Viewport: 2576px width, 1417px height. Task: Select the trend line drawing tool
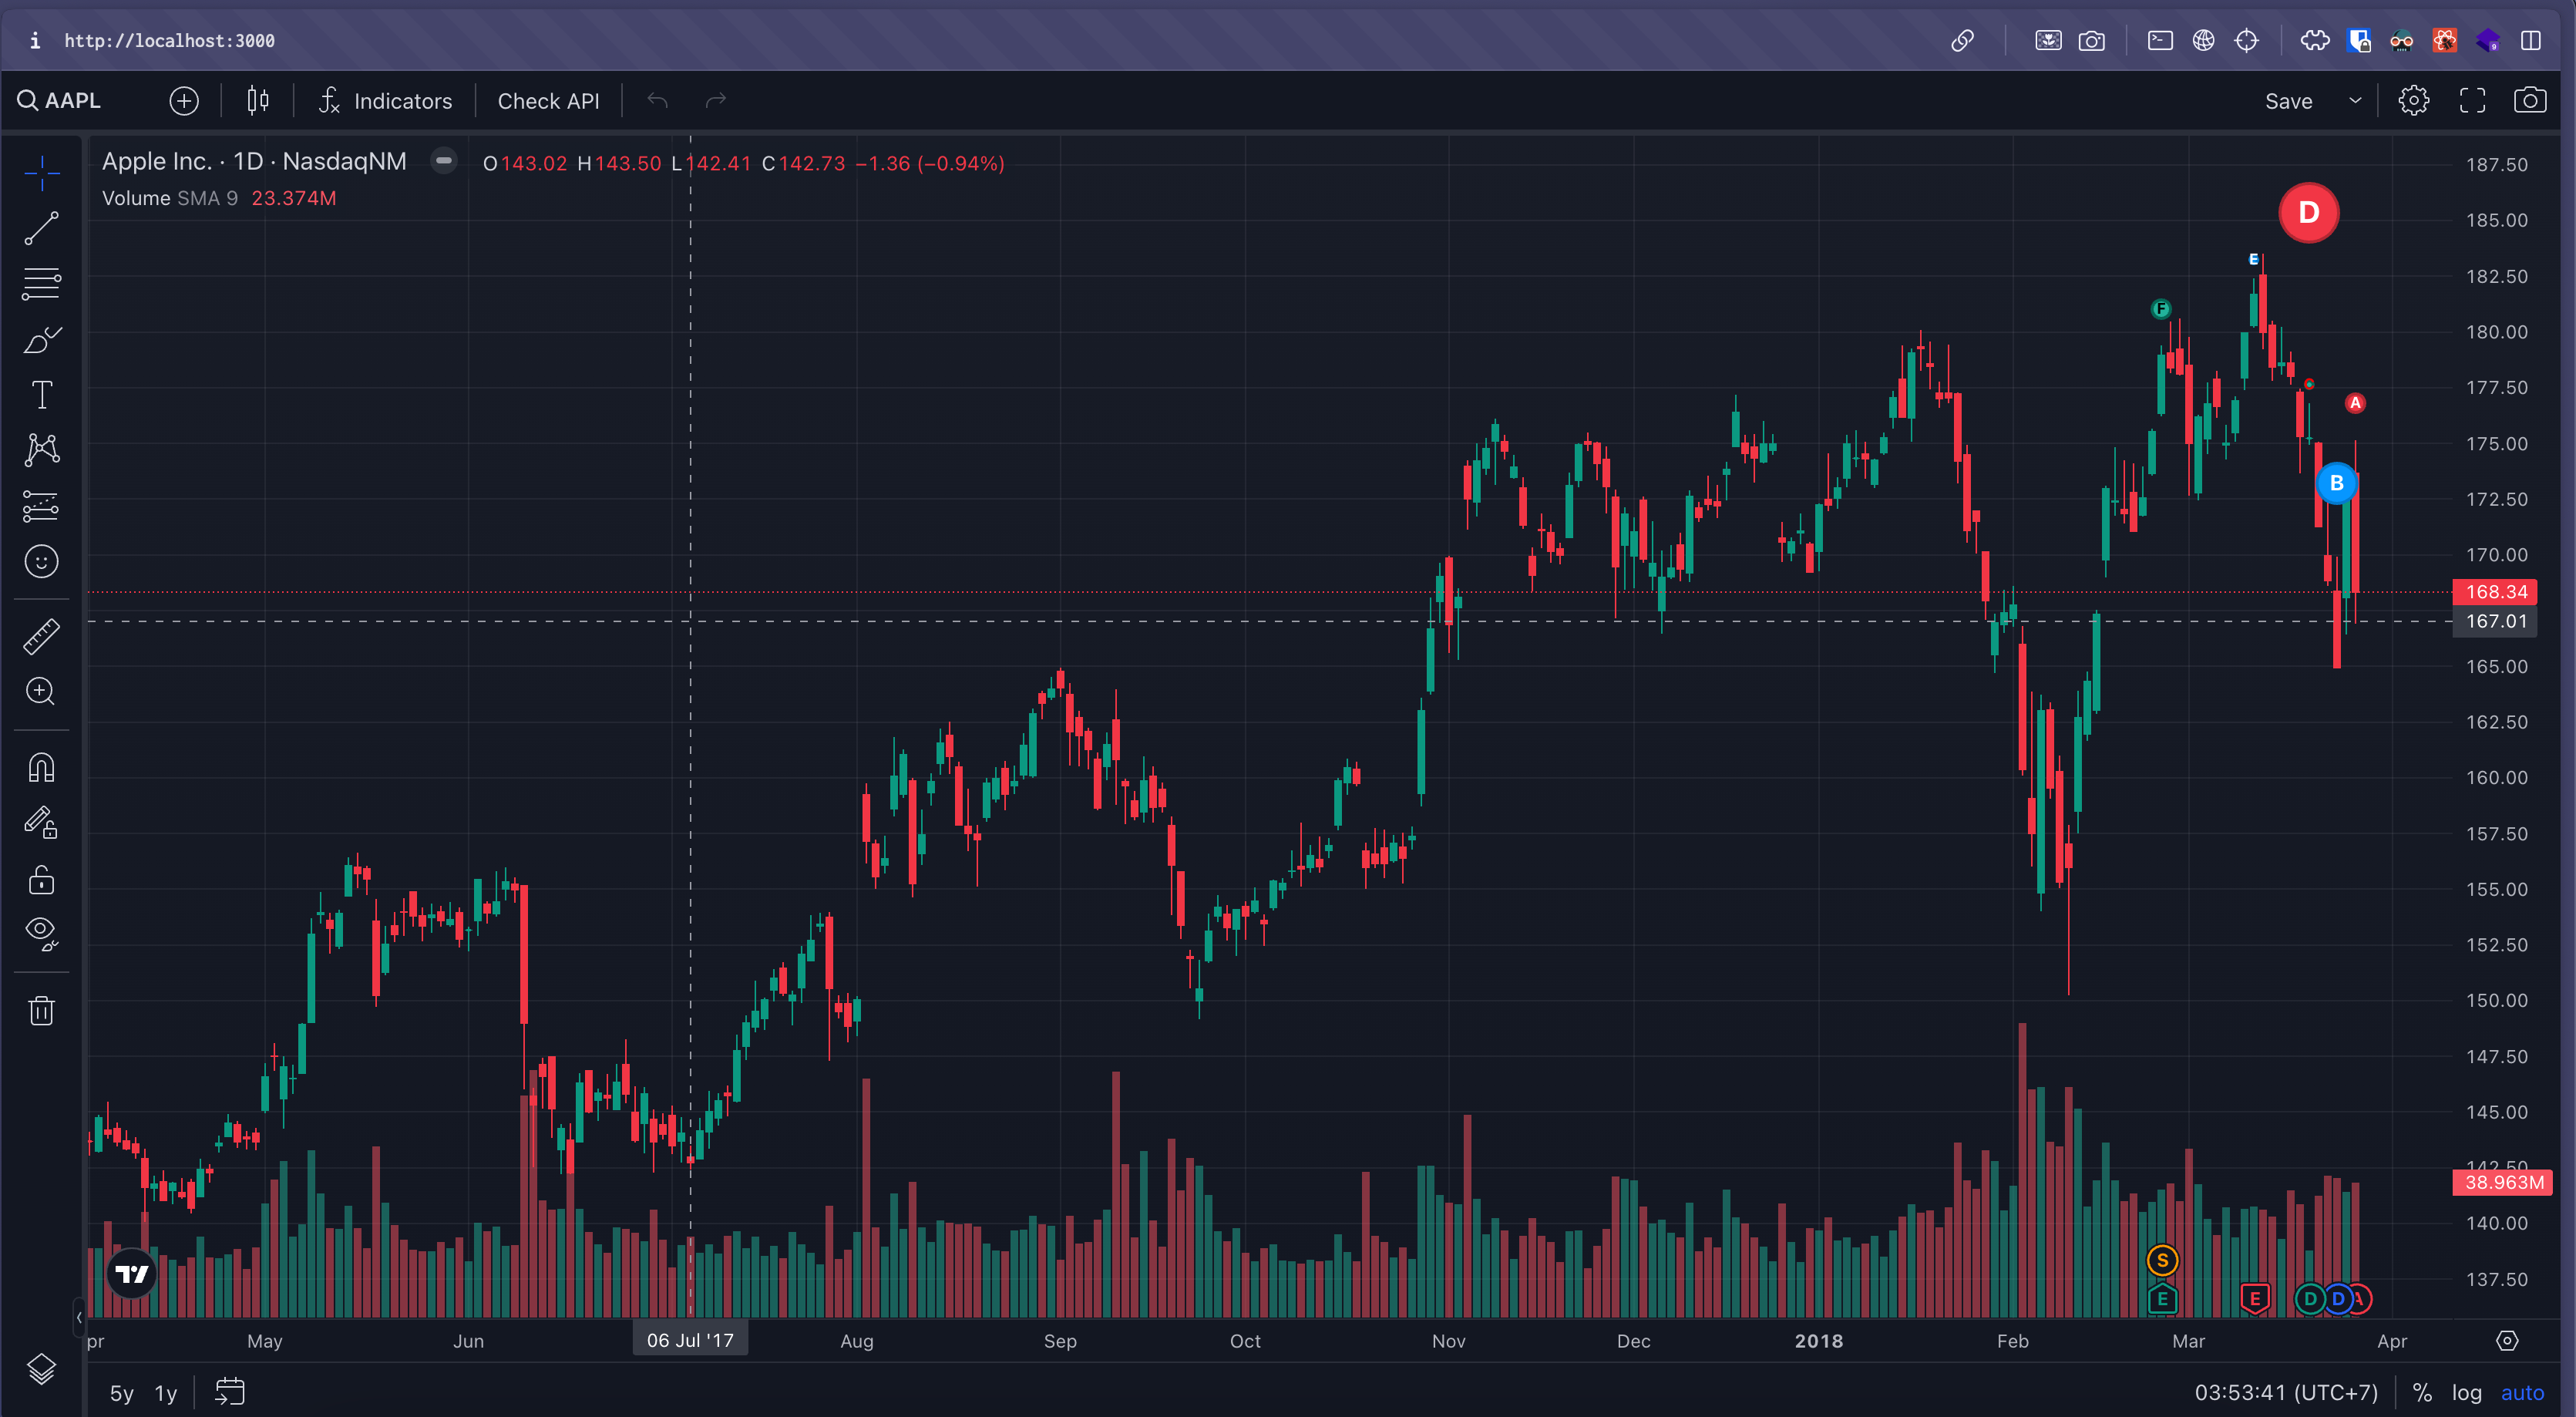point(41,228)
